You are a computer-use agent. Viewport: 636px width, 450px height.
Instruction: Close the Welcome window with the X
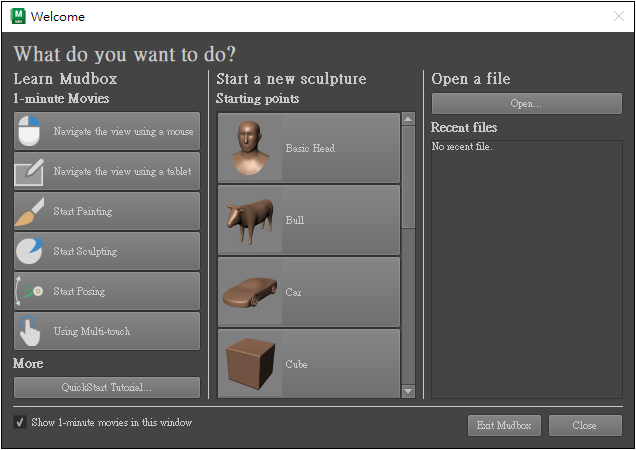tap(619, 16)
